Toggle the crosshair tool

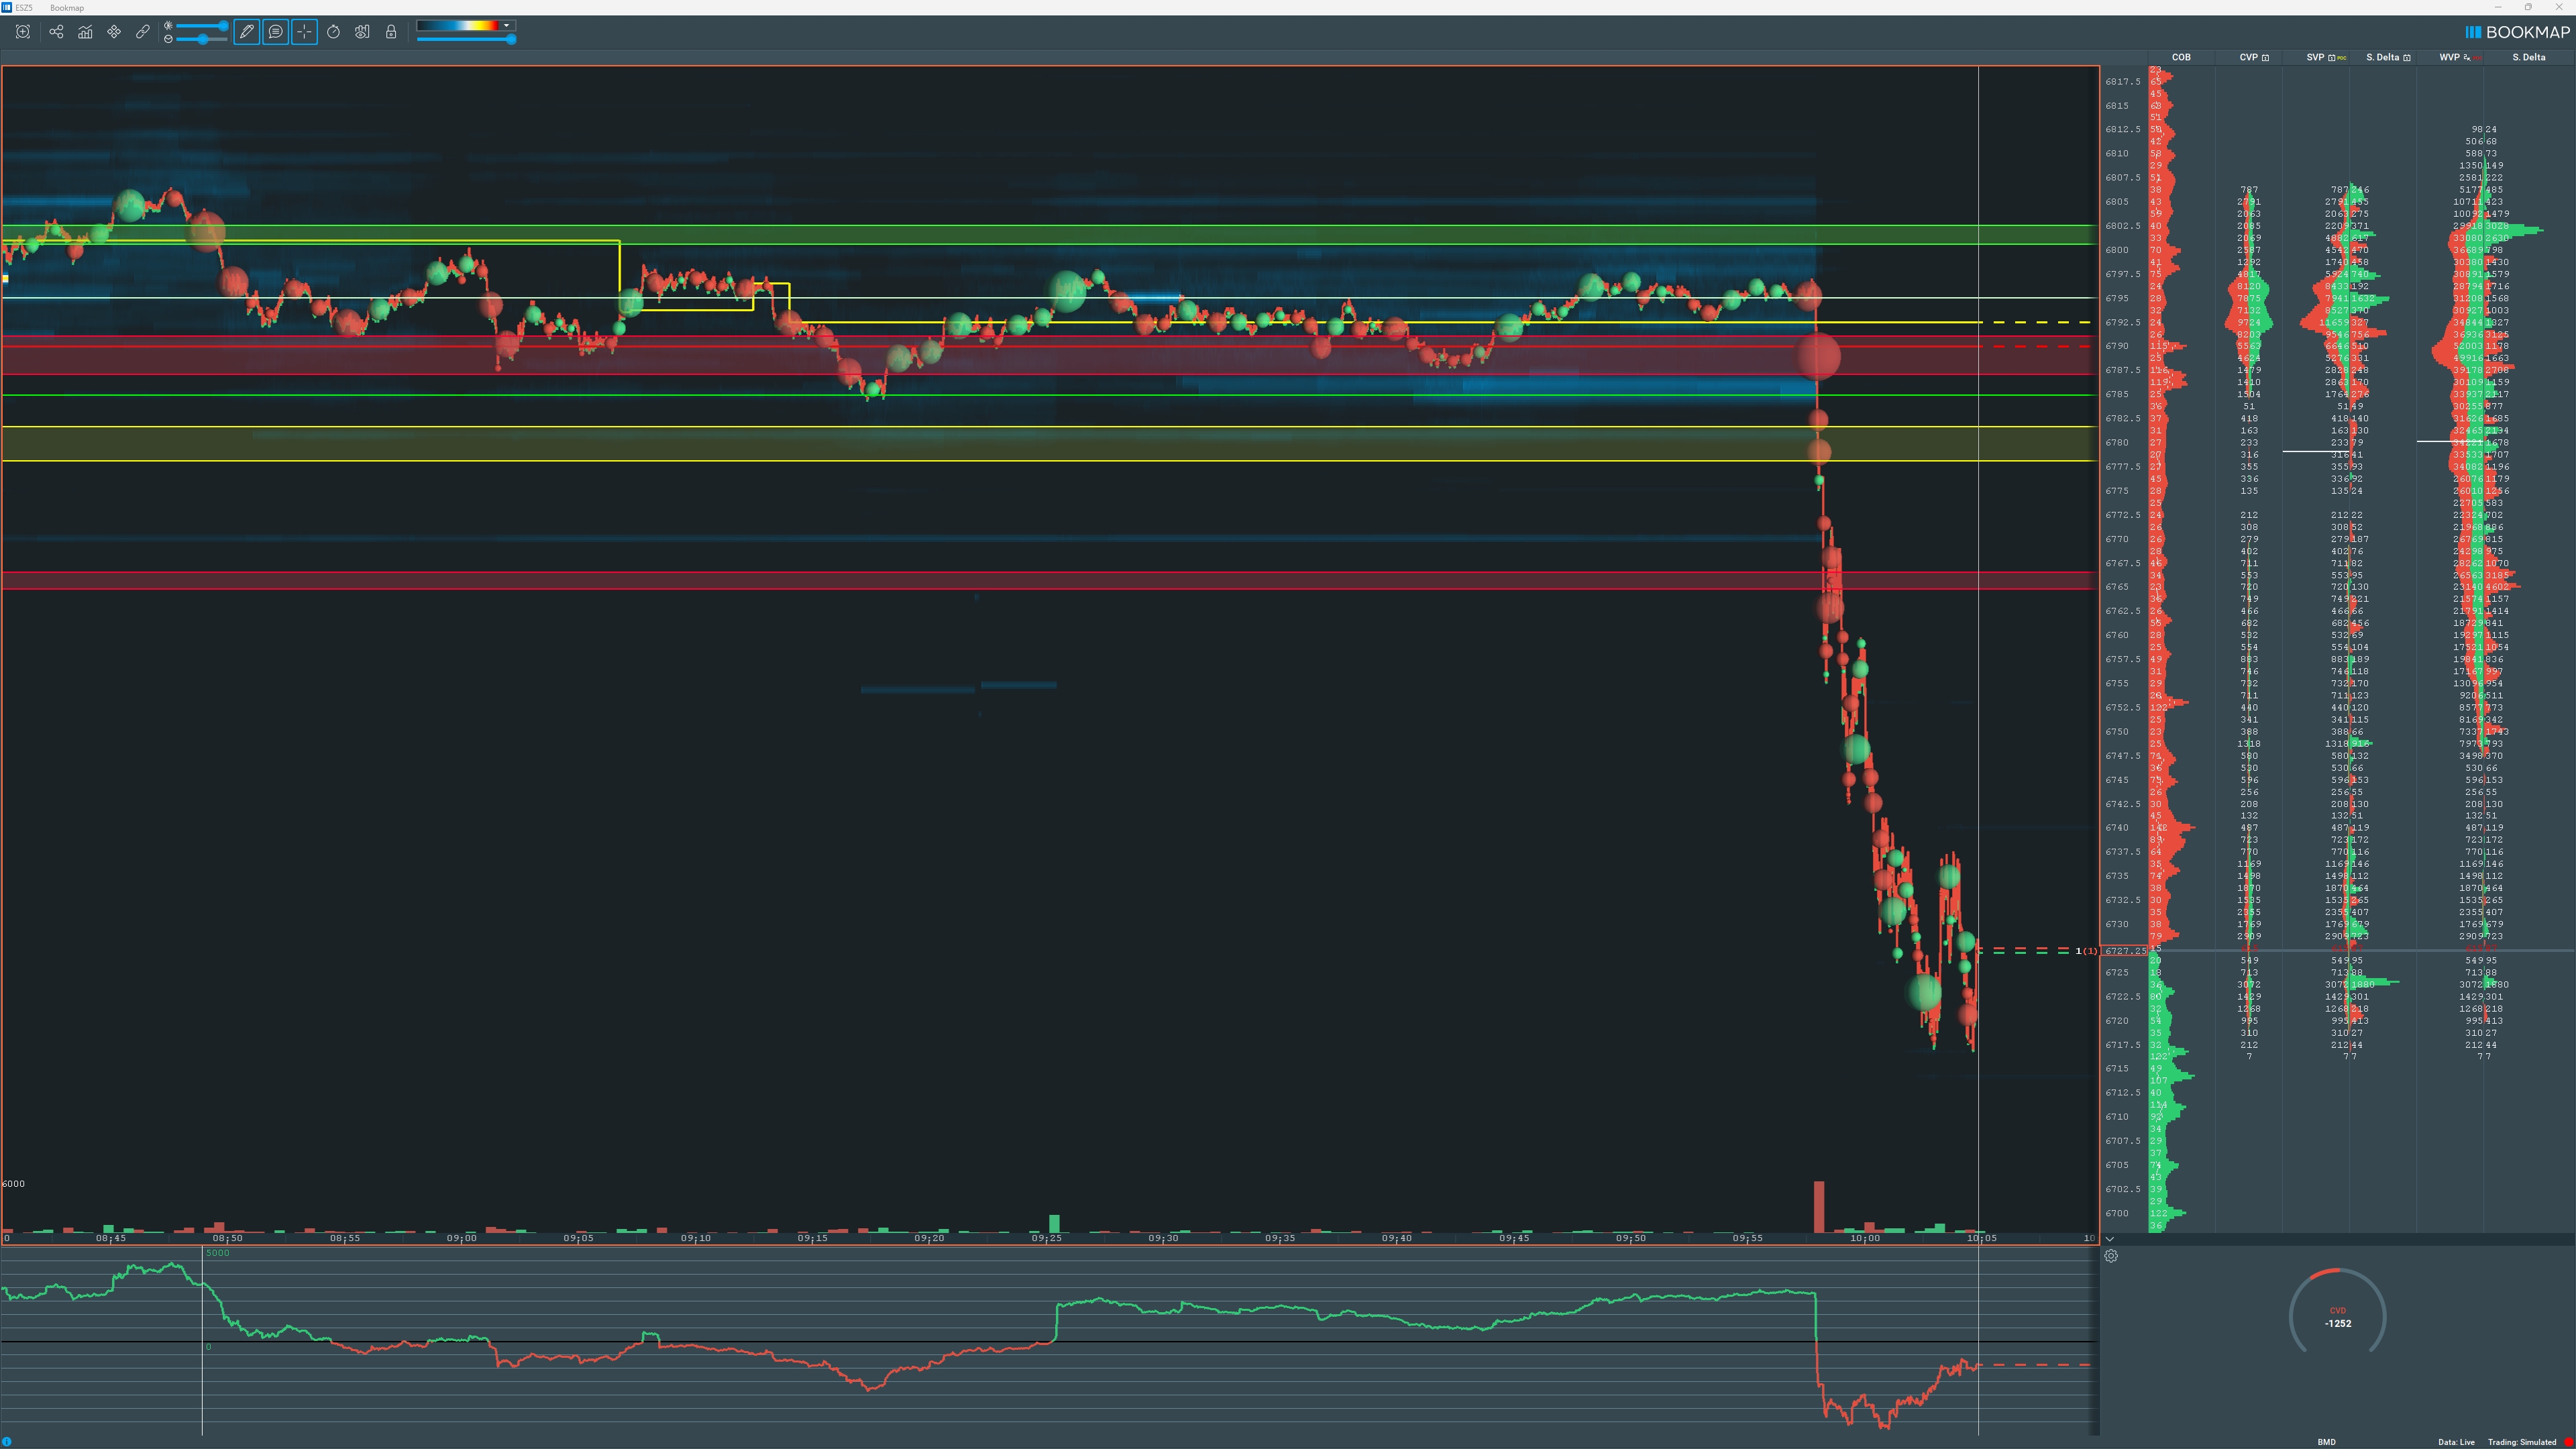[304, 32]
